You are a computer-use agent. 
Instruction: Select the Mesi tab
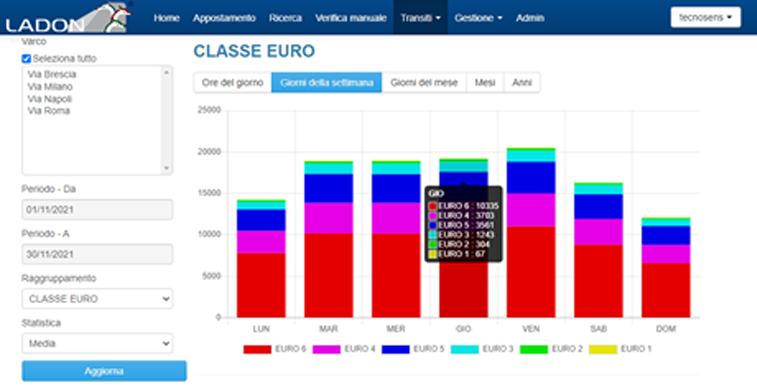pyautogui.click(x=485, y=83)
